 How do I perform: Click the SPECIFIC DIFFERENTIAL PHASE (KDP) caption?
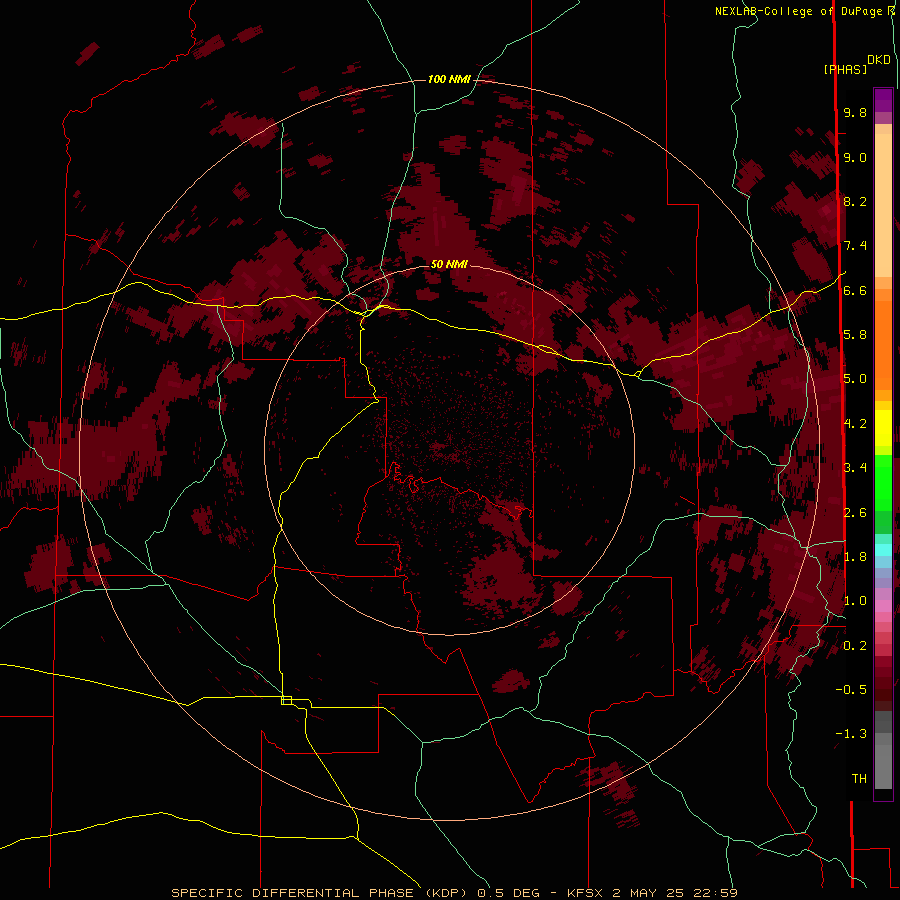pyautogui.click(x=320, y=893)
